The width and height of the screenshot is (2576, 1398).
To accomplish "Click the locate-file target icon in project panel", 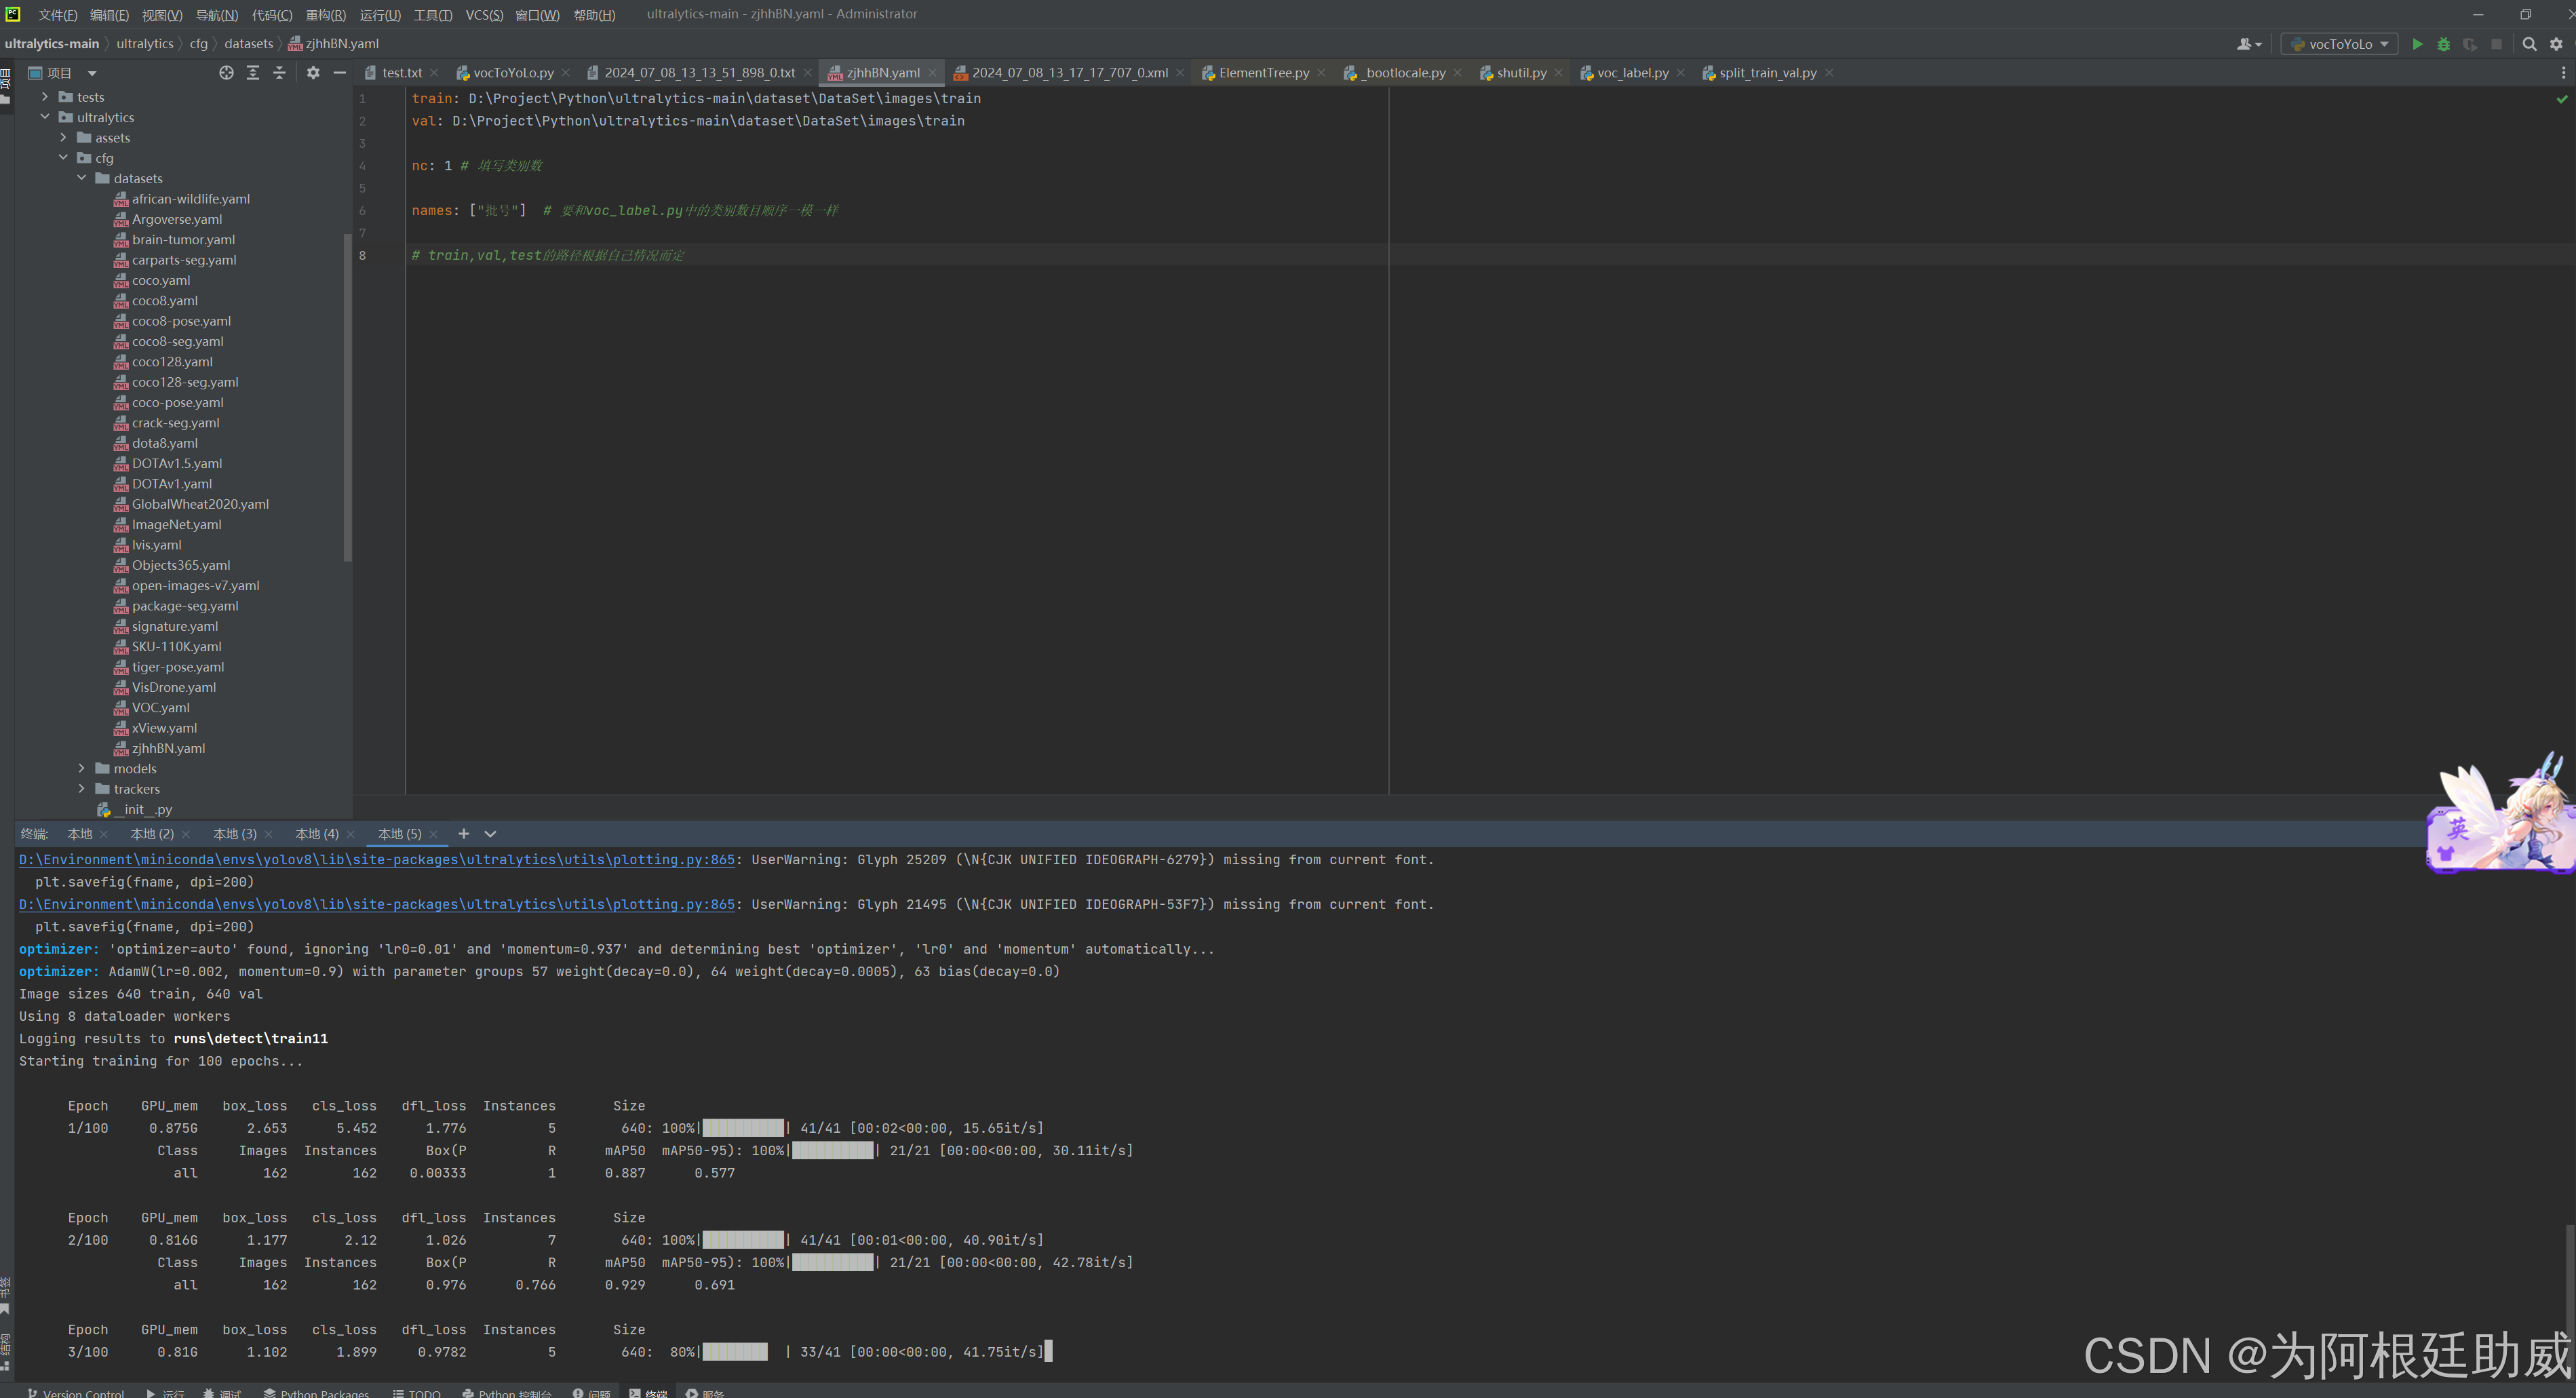I will [226, 73].
